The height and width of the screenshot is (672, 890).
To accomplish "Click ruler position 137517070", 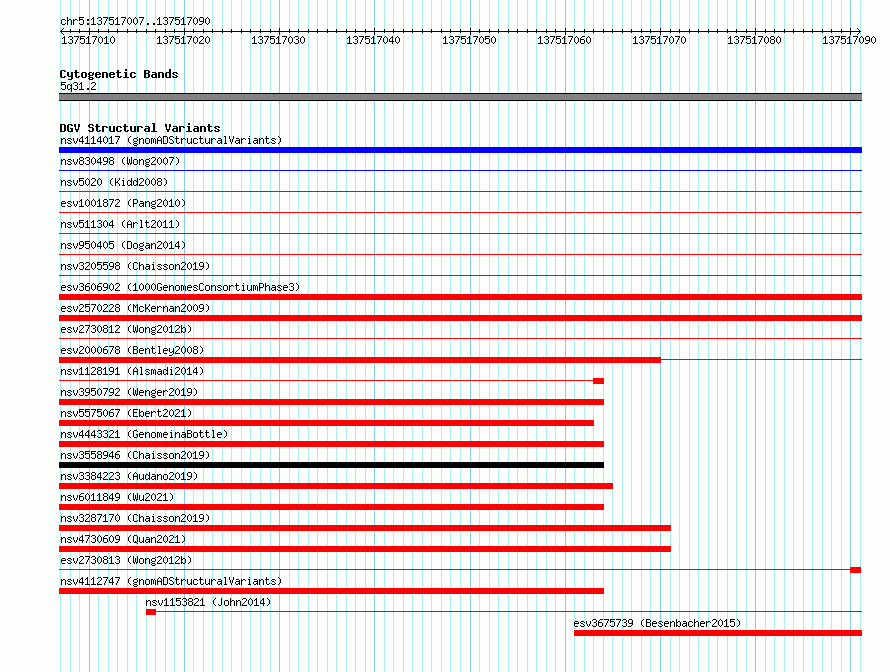I will (x=659, y=40).
